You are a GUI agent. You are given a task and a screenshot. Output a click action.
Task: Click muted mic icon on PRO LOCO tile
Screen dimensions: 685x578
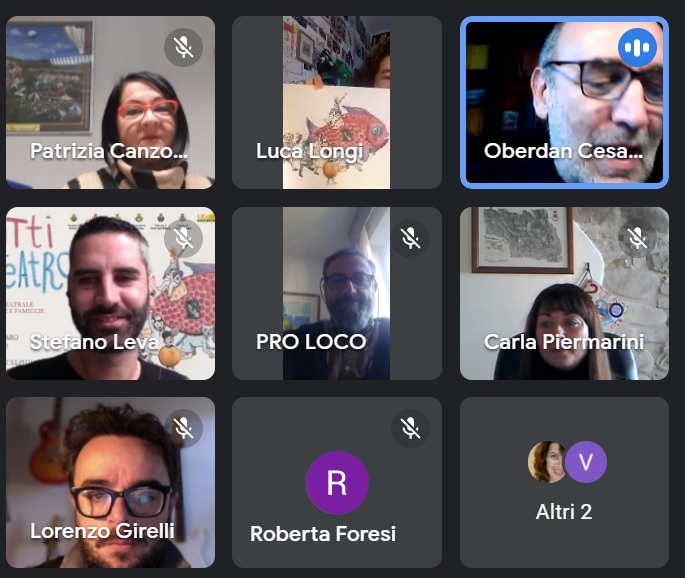tap(411, 238)
